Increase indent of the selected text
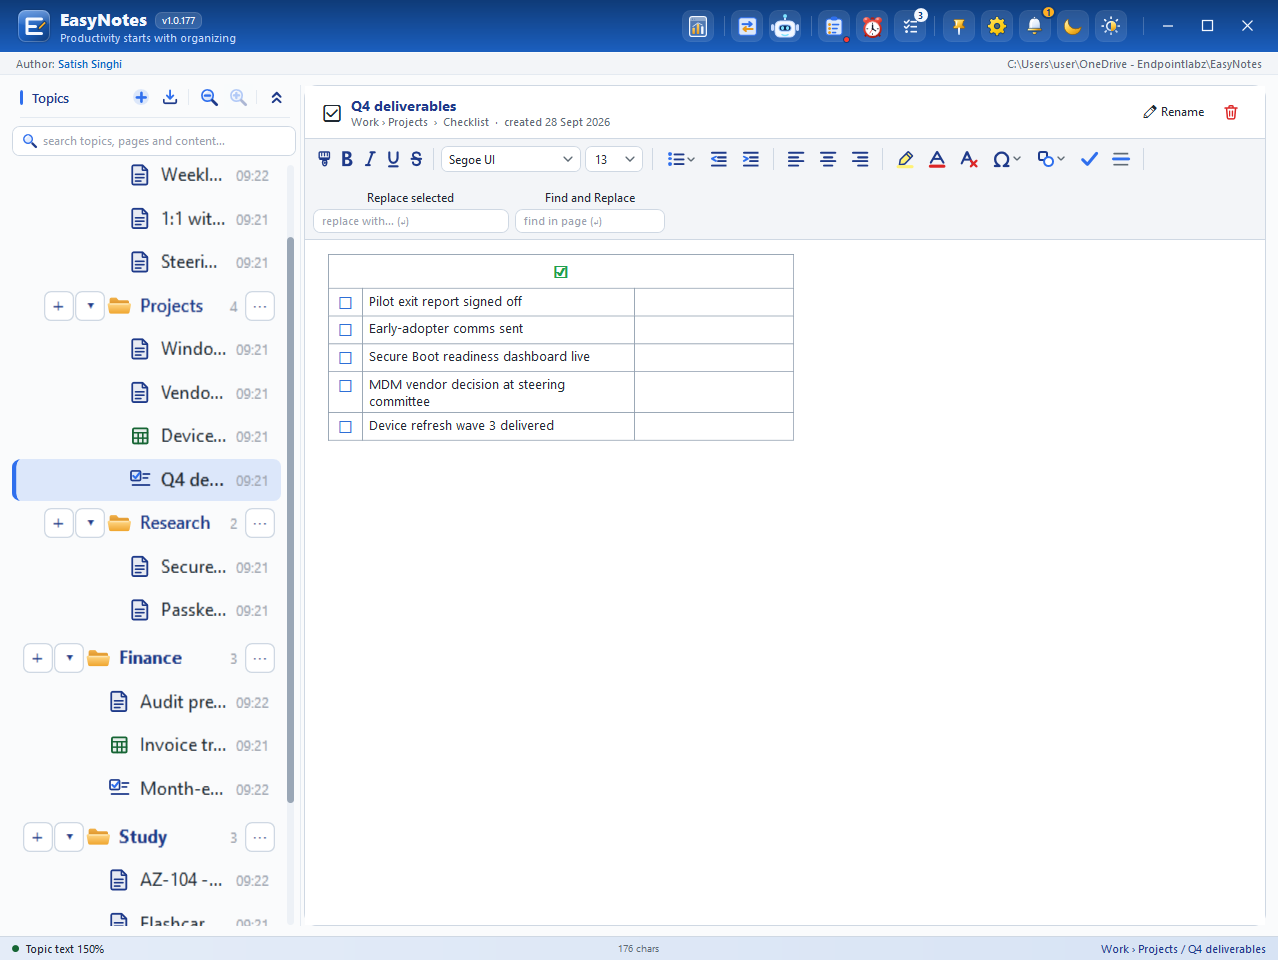The width and height of the screenshot is (1278, 960). click(751, 159)
